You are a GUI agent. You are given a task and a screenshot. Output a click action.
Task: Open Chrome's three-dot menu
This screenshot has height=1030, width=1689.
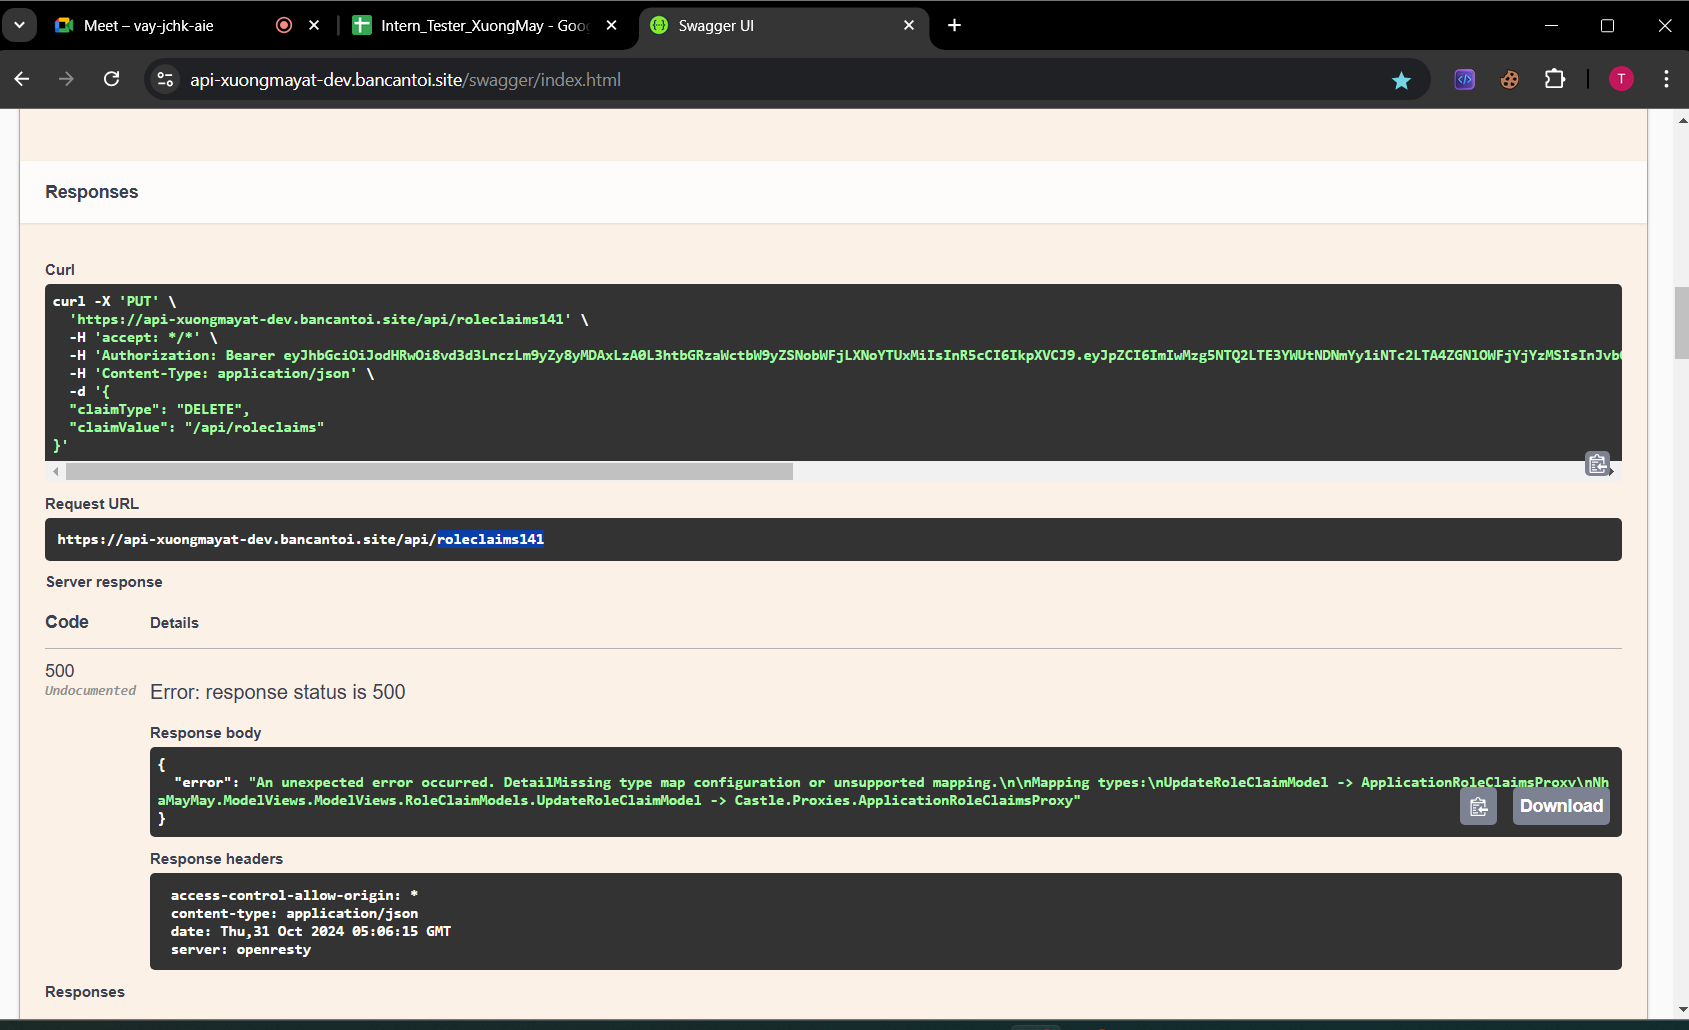1666,80
